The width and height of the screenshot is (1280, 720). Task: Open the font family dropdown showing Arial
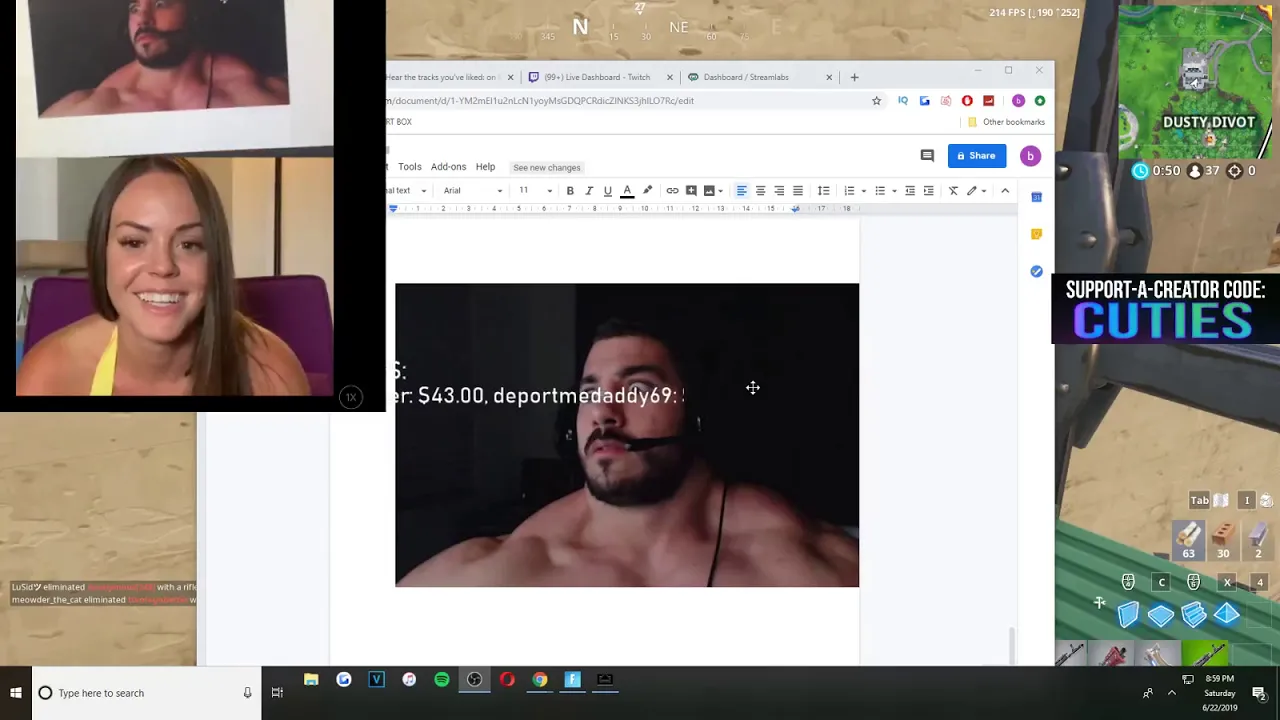click(473, 191)
